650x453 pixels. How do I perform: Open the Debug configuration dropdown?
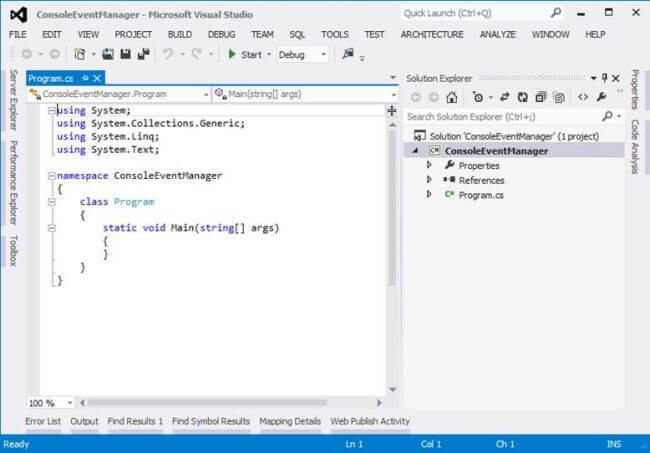click(x=324, y=55)
